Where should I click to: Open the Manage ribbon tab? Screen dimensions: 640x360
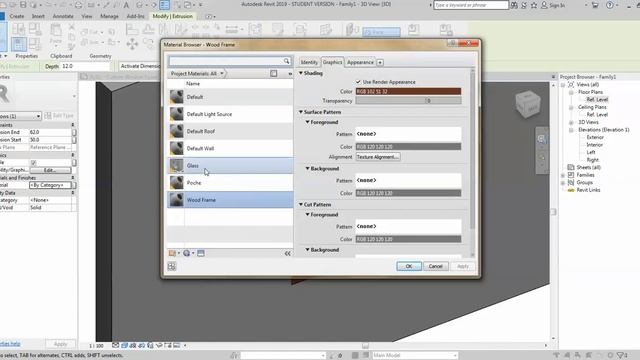(109, 16)
